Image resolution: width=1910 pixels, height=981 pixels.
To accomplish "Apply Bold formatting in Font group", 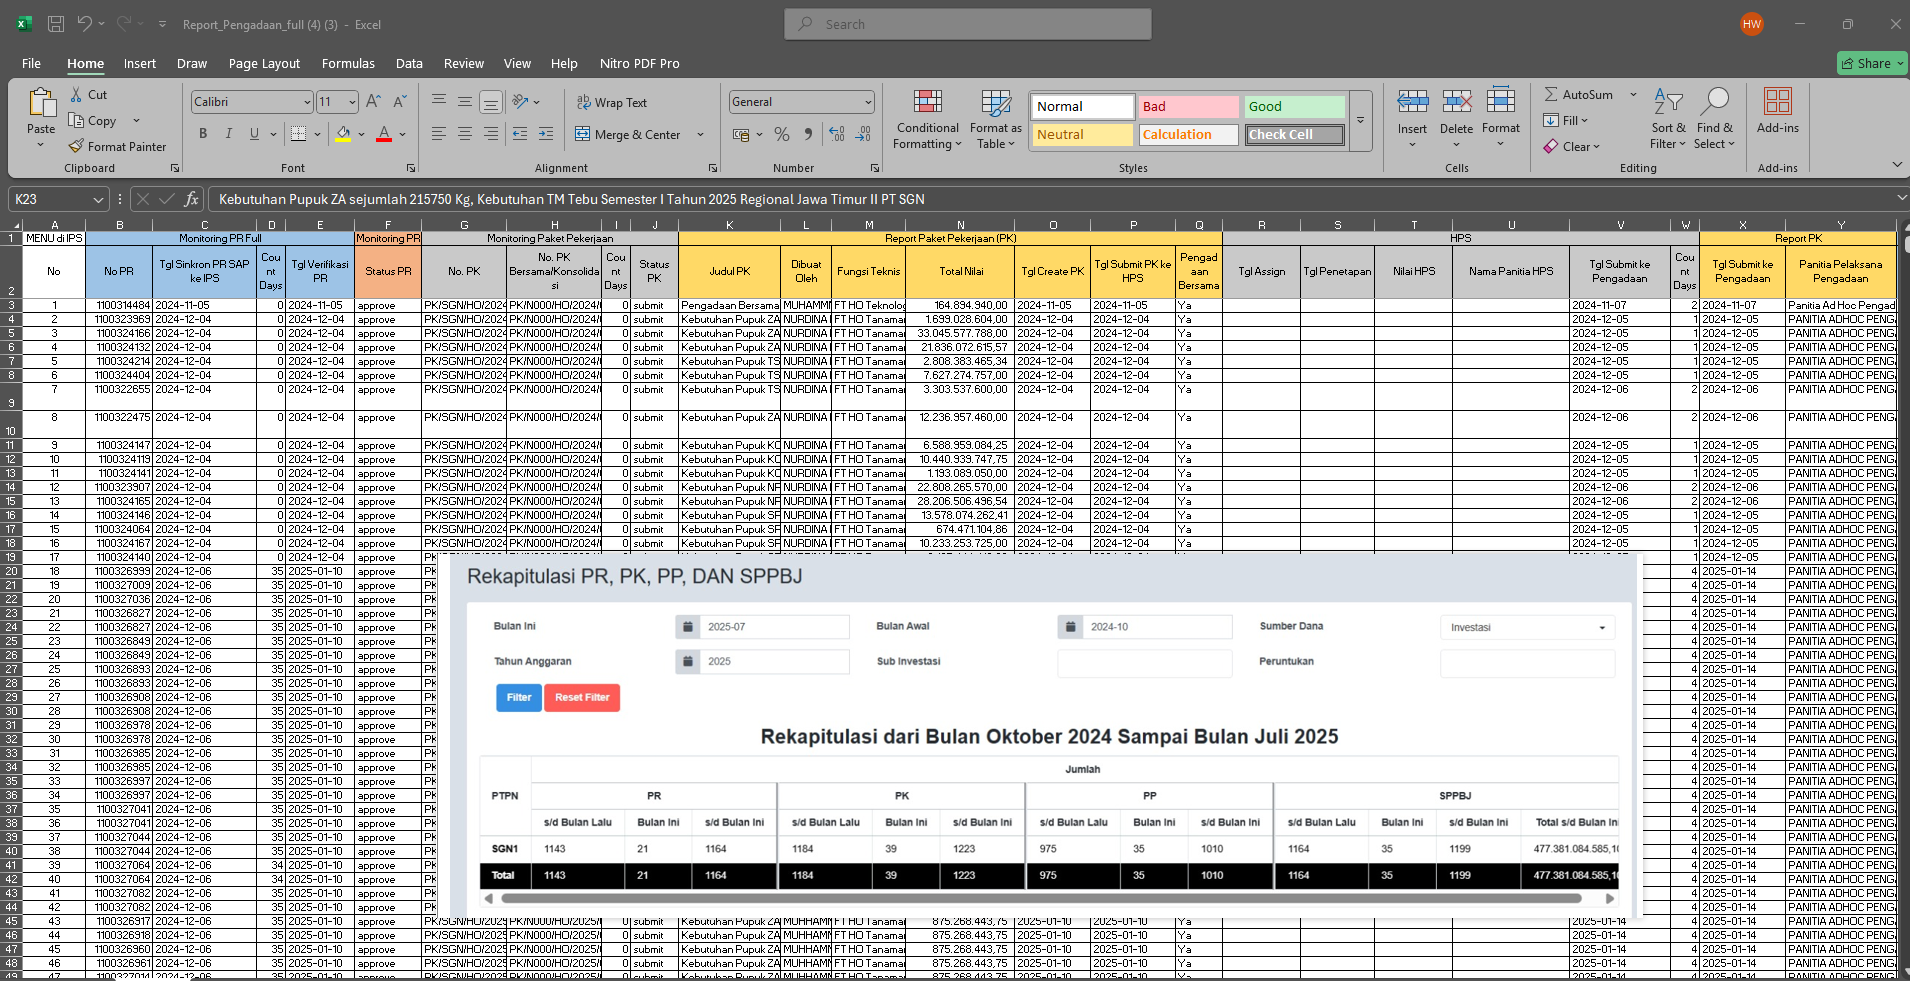I will coord(203,134).
